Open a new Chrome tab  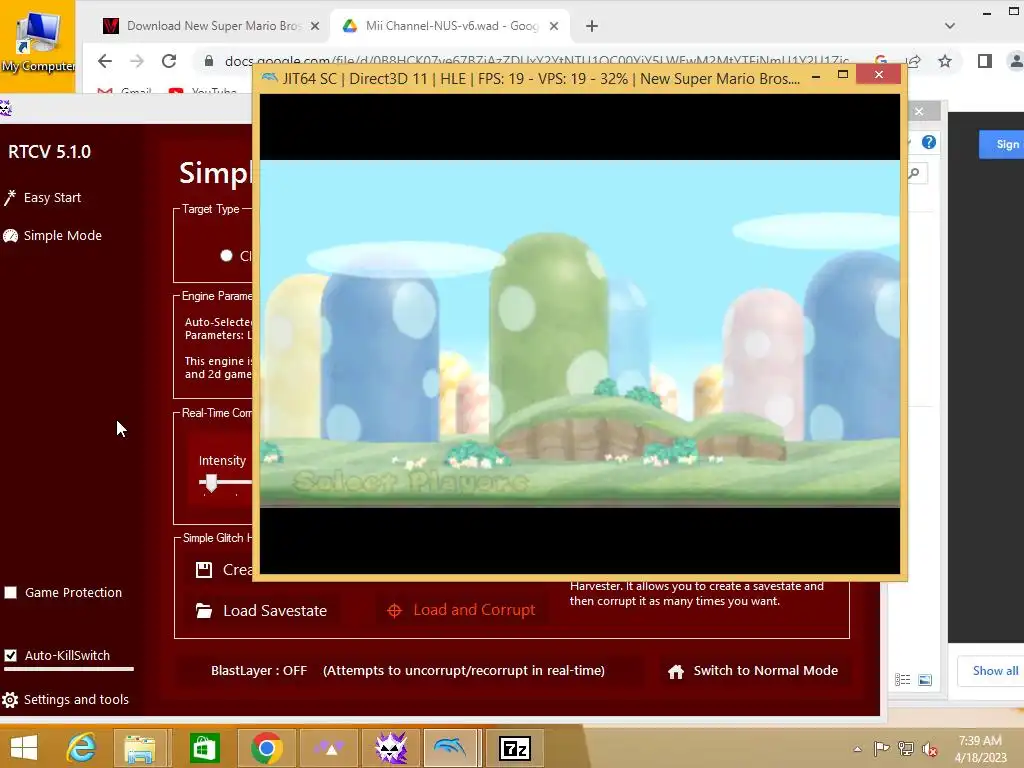(x=592, y=26)
